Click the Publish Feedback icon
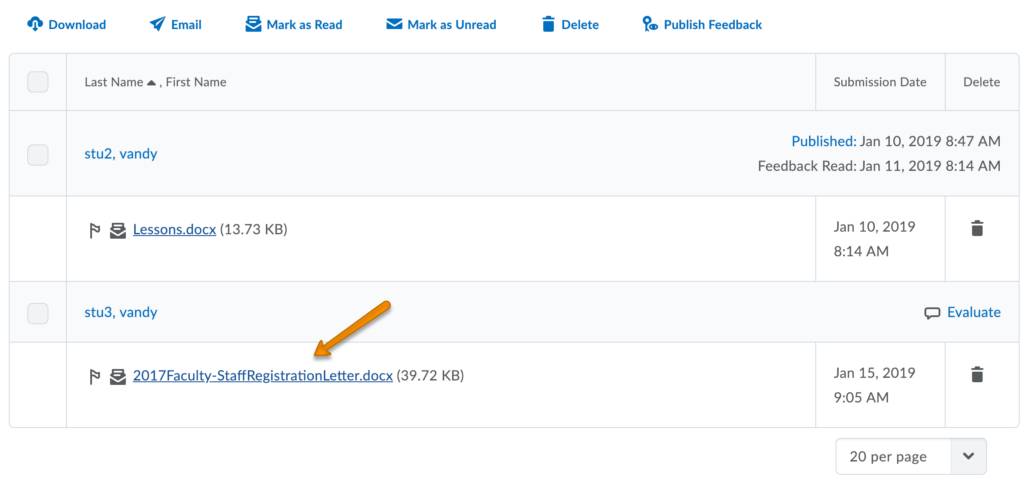This screenshot has width=1024, height=480. coord(650,24)
